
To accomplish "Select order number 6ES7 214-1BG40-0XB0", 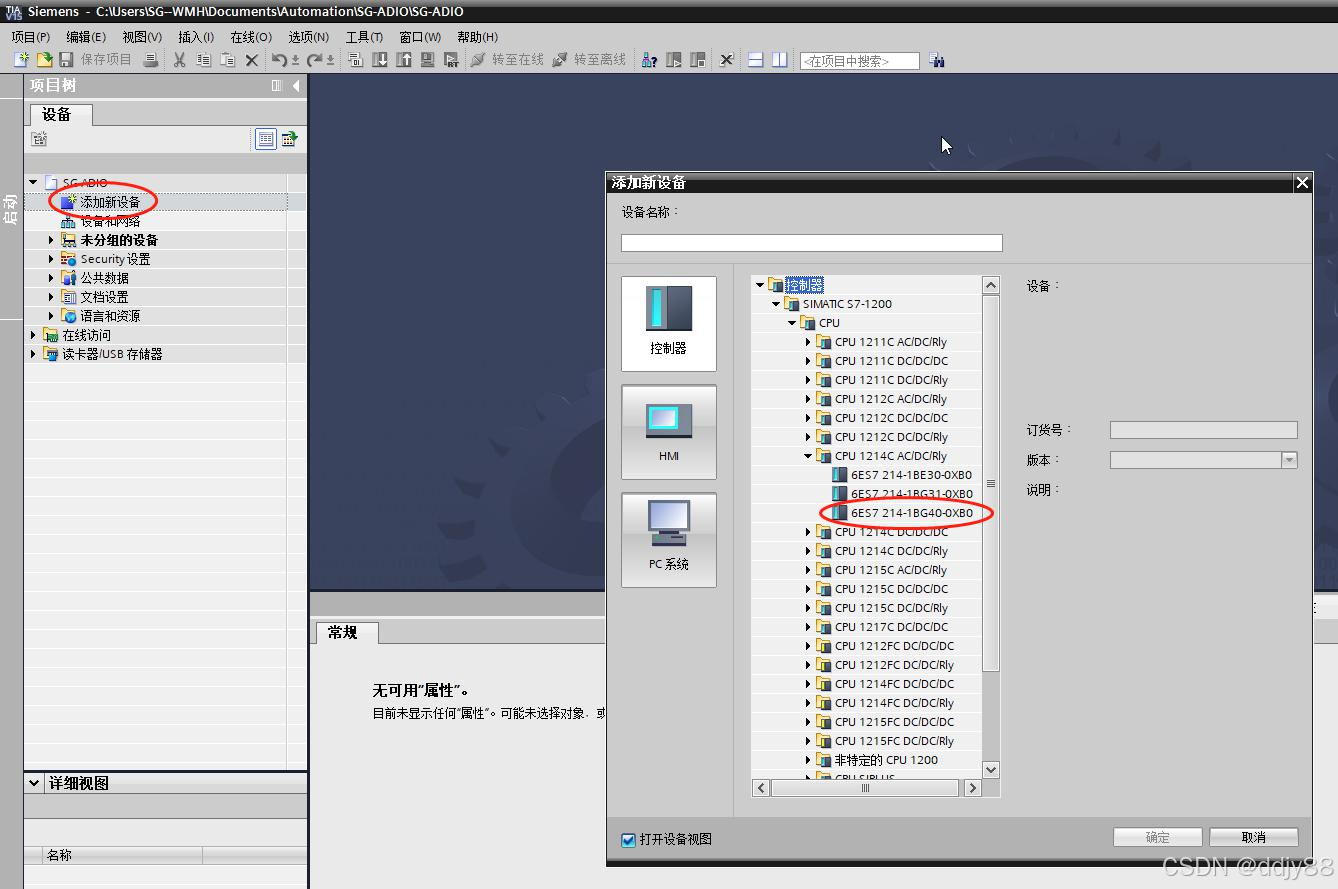I will coord(912,513).
